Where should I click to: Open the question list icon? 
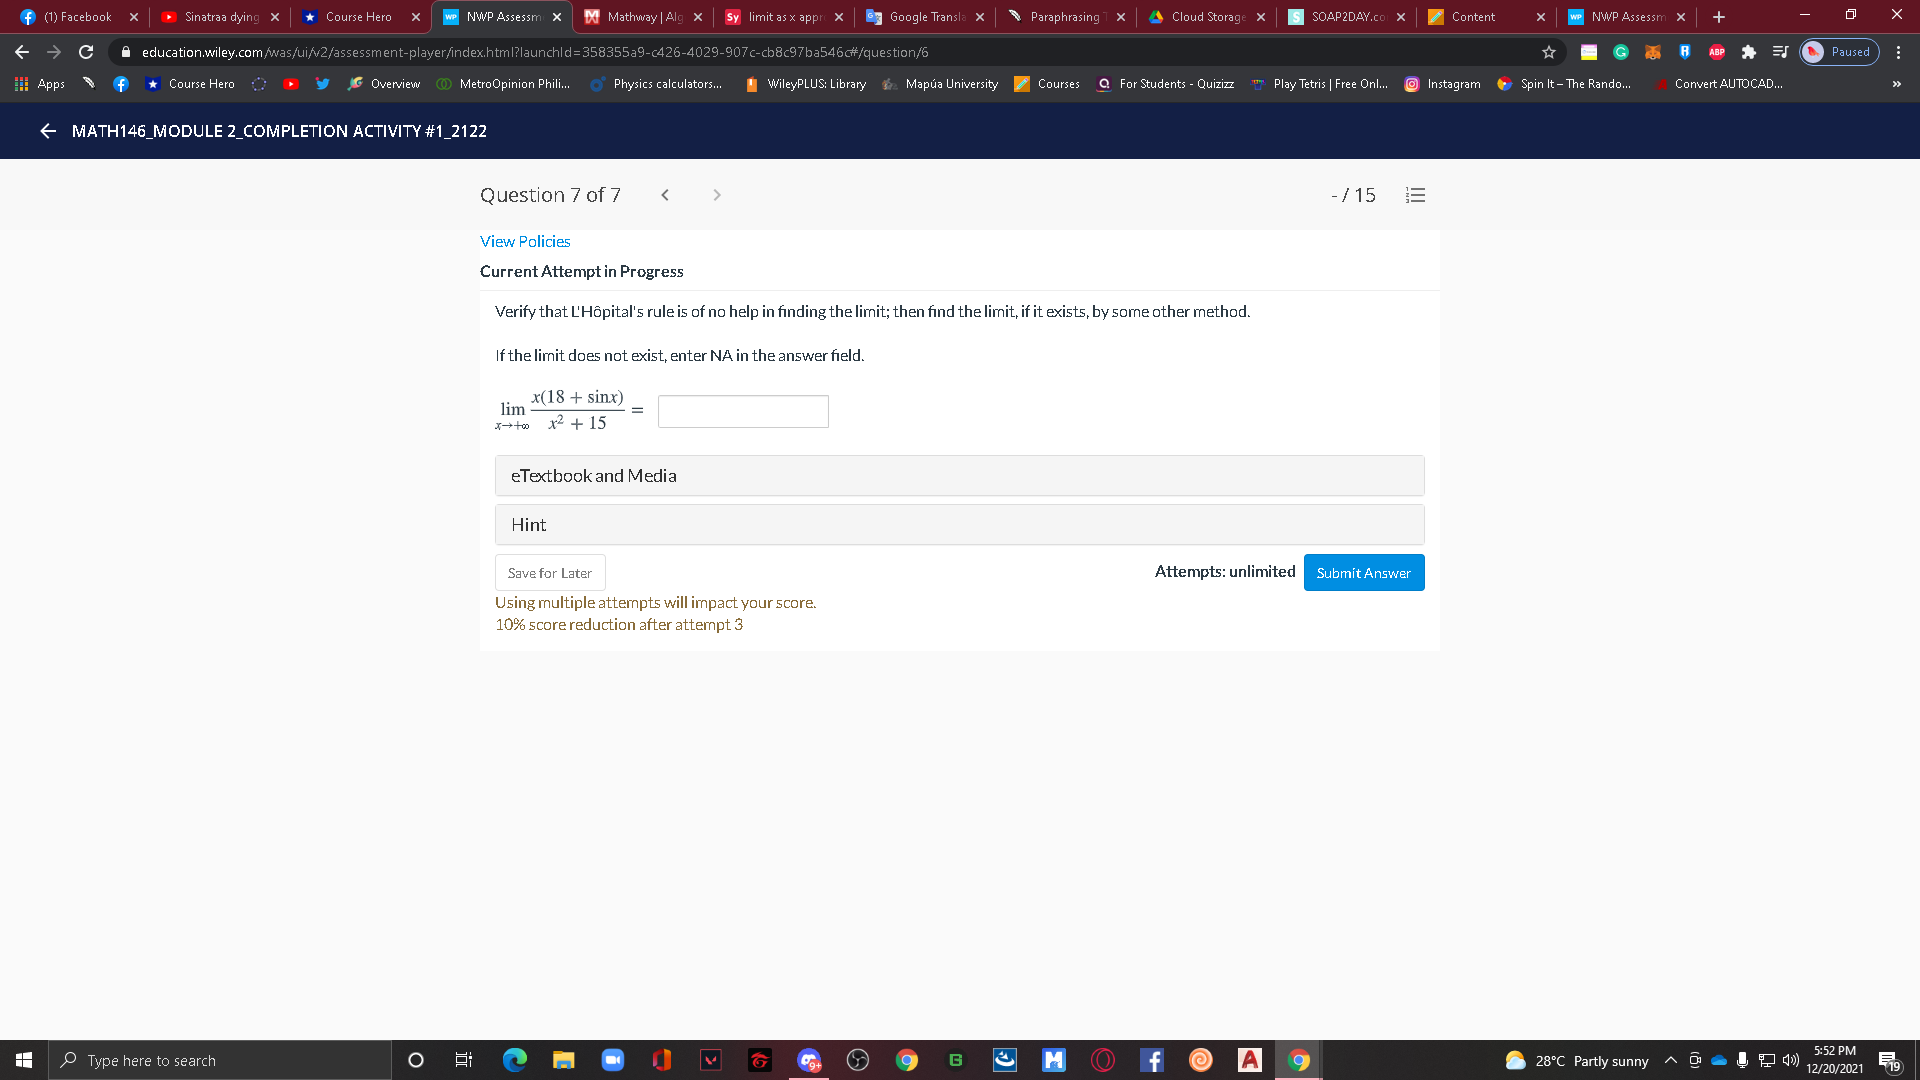point(1415,195)
